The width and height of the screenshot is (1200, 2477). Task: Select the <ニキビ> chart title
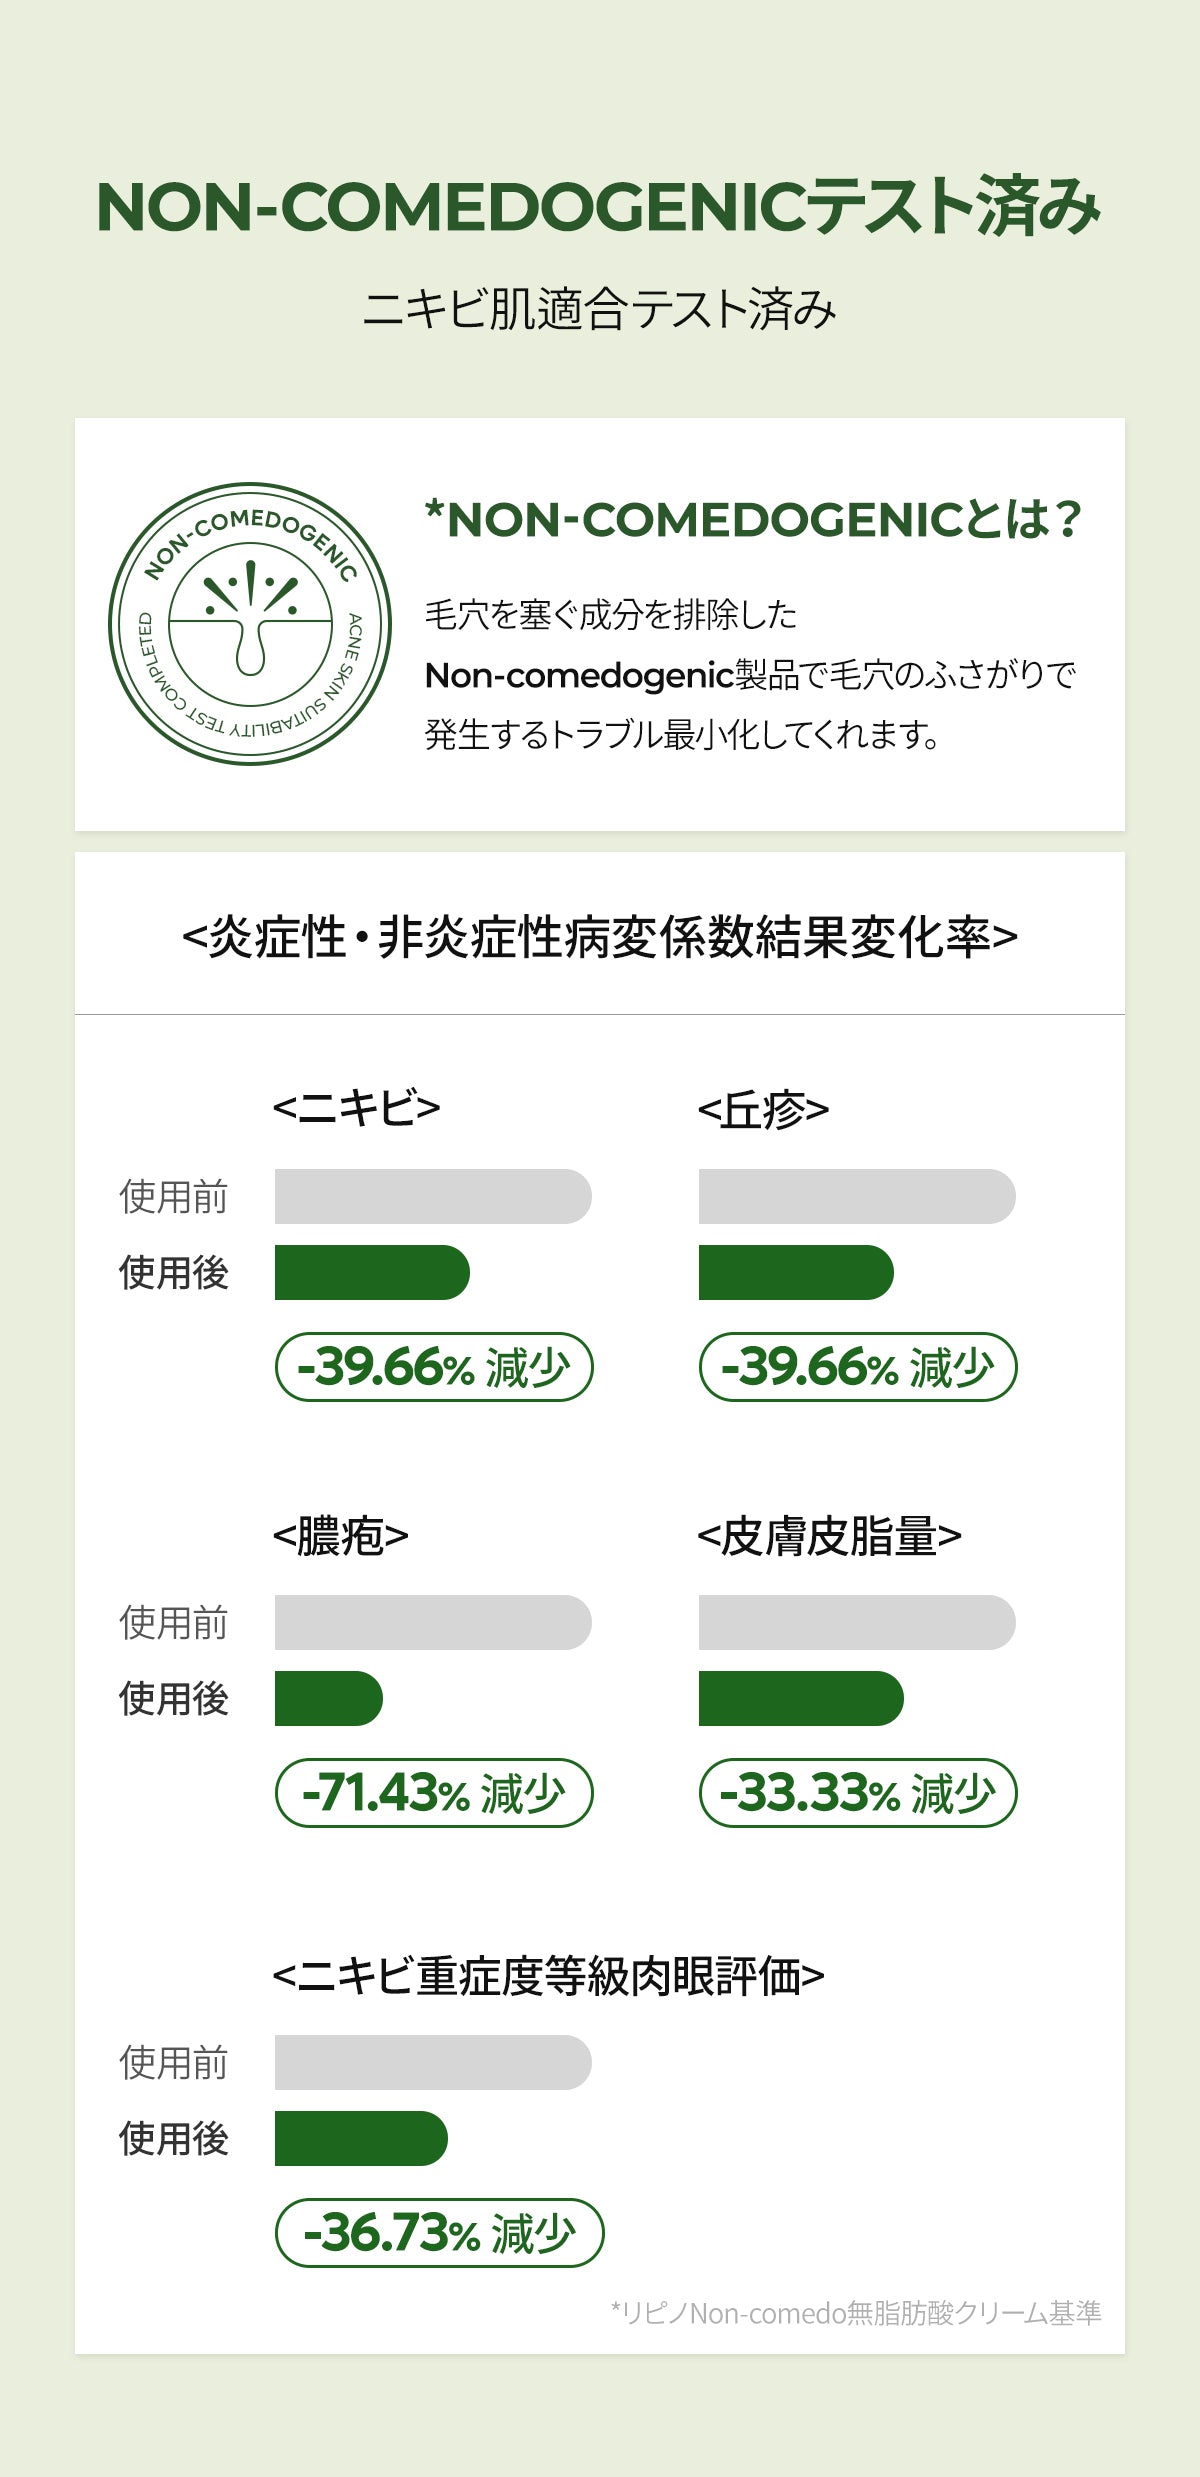356,1108
